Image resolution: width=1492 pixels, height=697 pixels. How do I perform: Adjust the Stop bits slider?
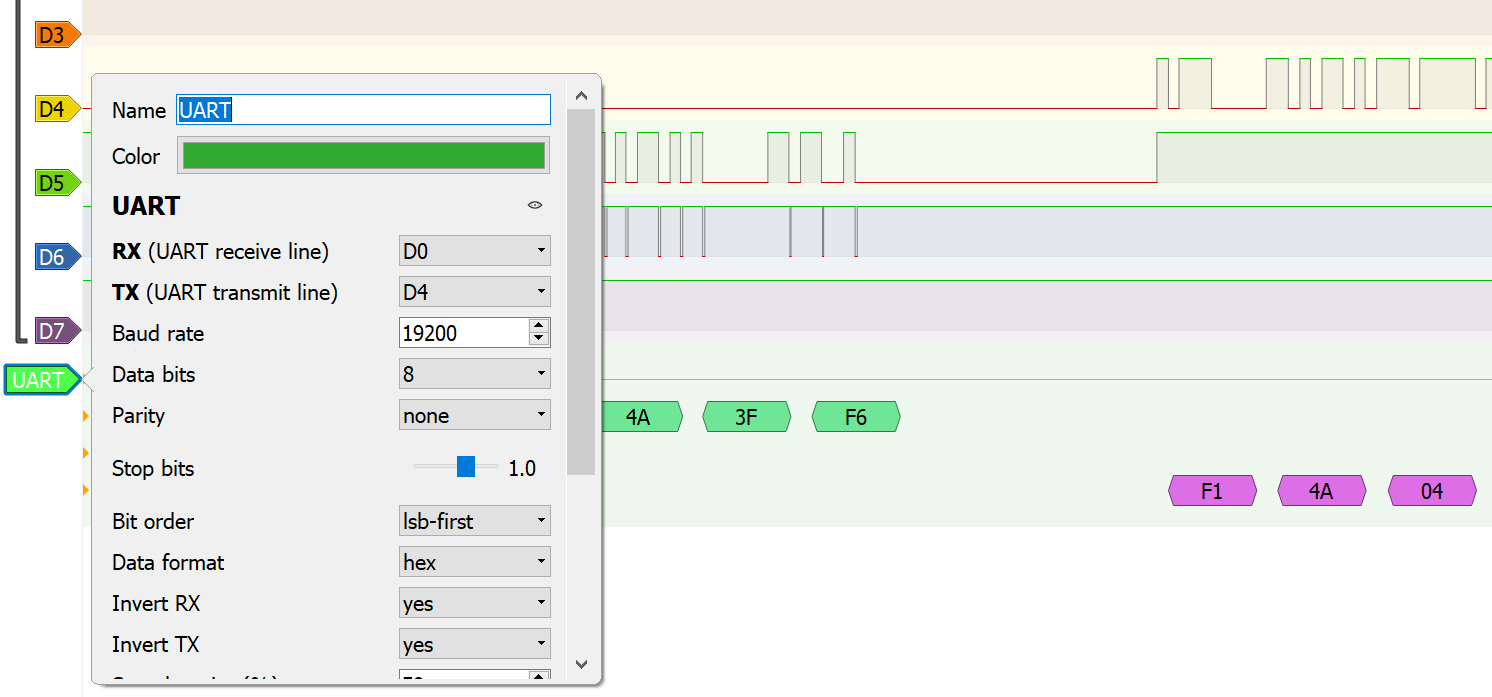pyautogui.click(x=464, y=466)
